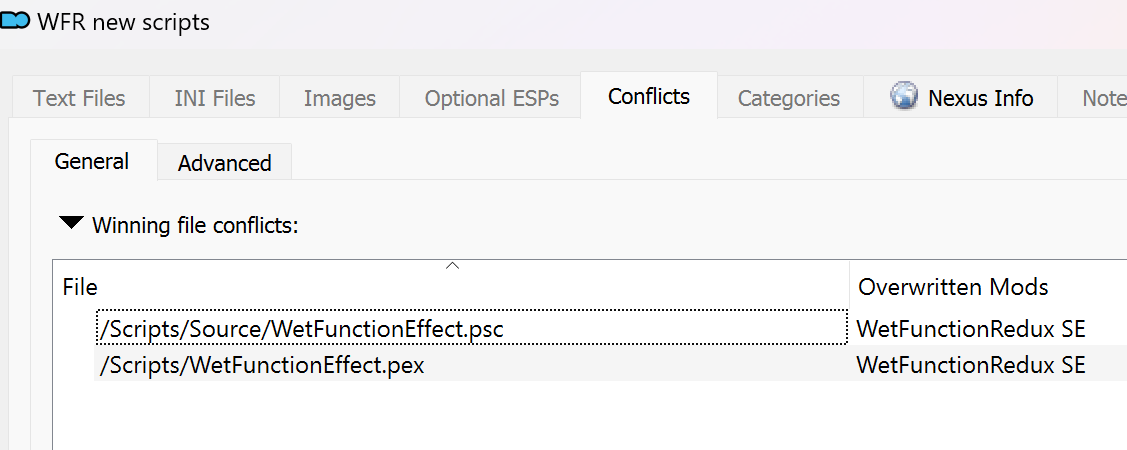The image size is (1127, 450).
Task: Click the sort arrow above File column
Action: tap(452, 266)
